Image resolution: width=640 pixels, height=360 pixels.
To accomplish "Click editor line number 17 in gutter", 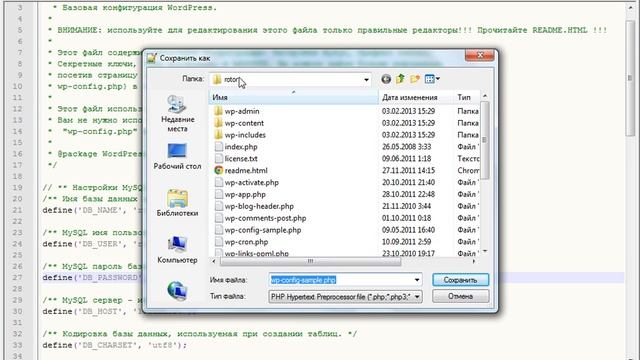I will click(x=17, y=165).
